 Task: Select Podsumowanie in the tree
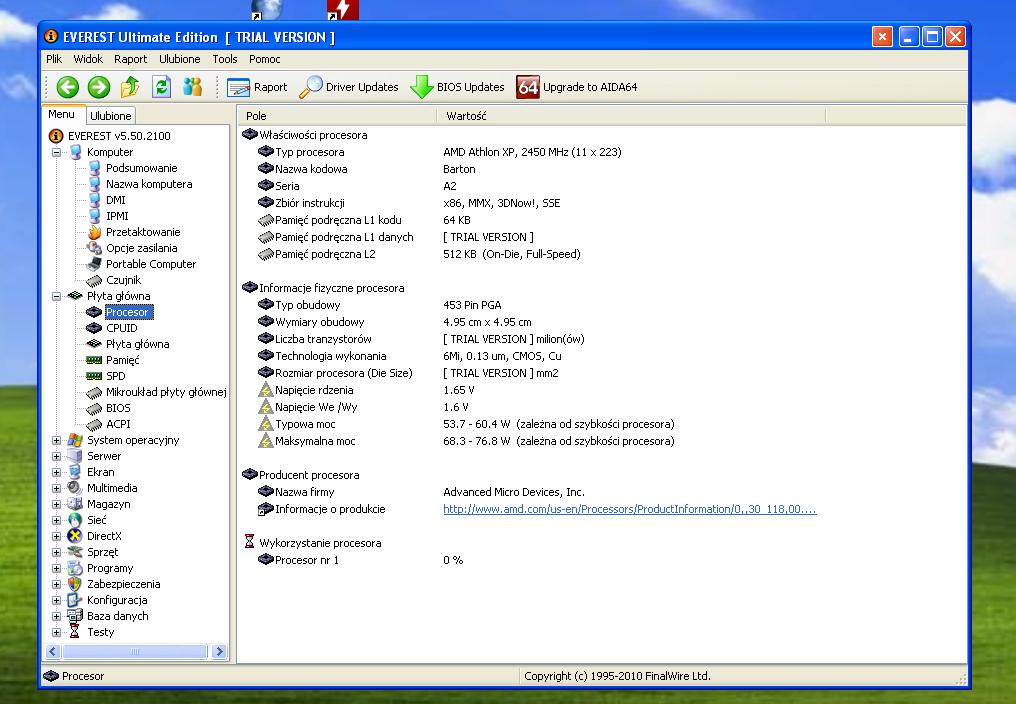(141, 168)
